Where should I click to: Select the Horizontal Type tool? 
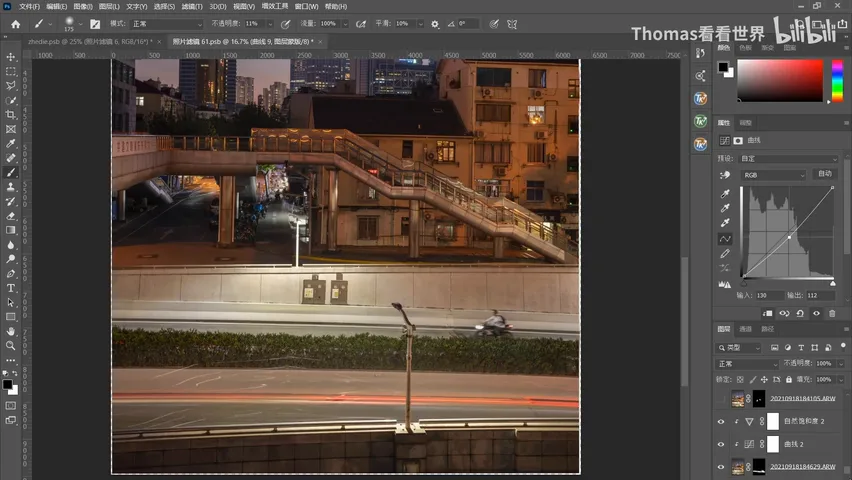[10, 288]
